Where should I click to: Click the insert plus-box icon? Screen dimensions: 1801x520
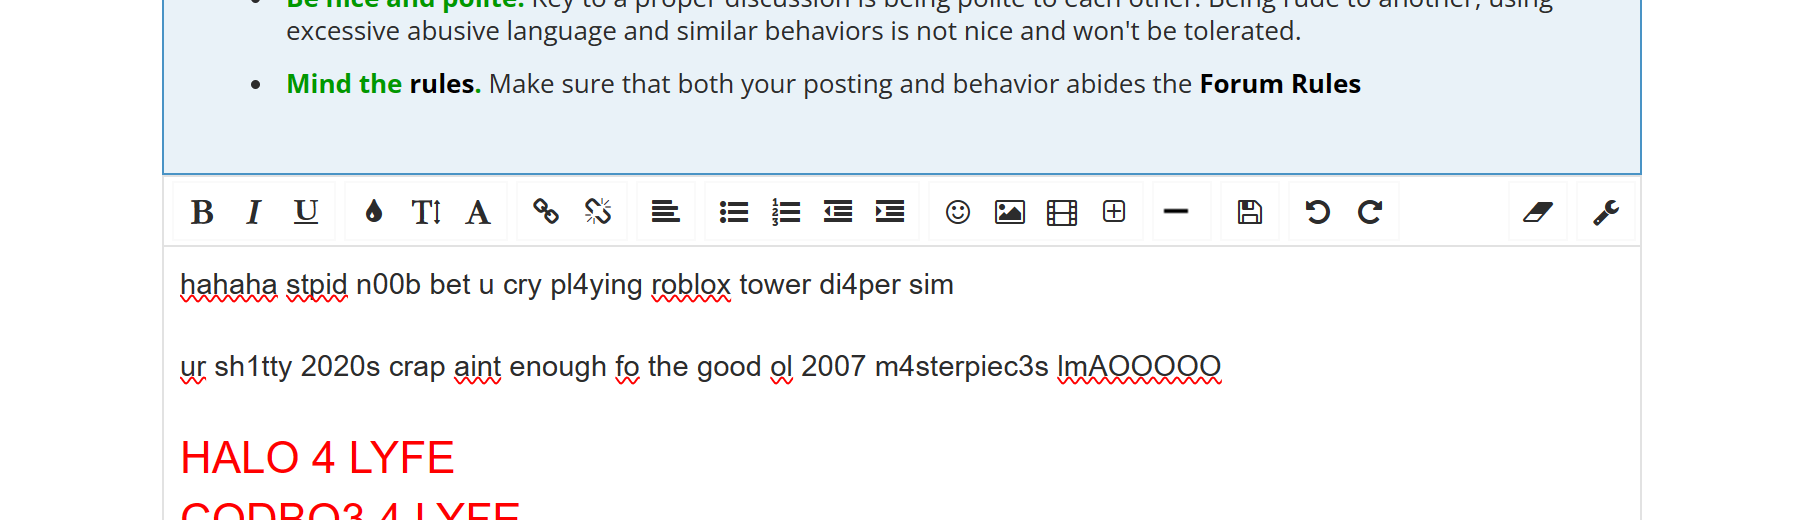(x=1114, y=212)
